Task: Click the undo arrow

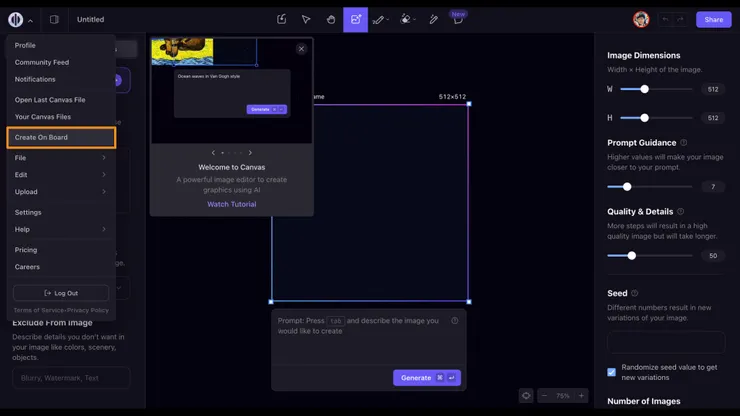Action: pyautogui.click(x=665, y=19)
